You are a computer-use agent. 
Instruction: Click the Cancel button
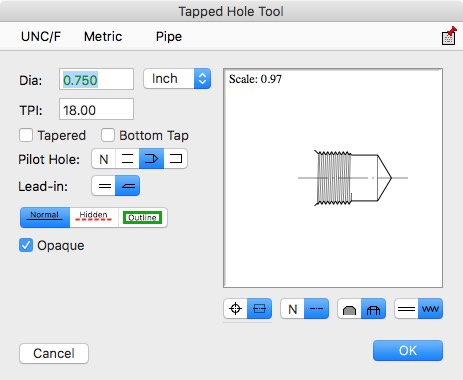coord(54,353)
